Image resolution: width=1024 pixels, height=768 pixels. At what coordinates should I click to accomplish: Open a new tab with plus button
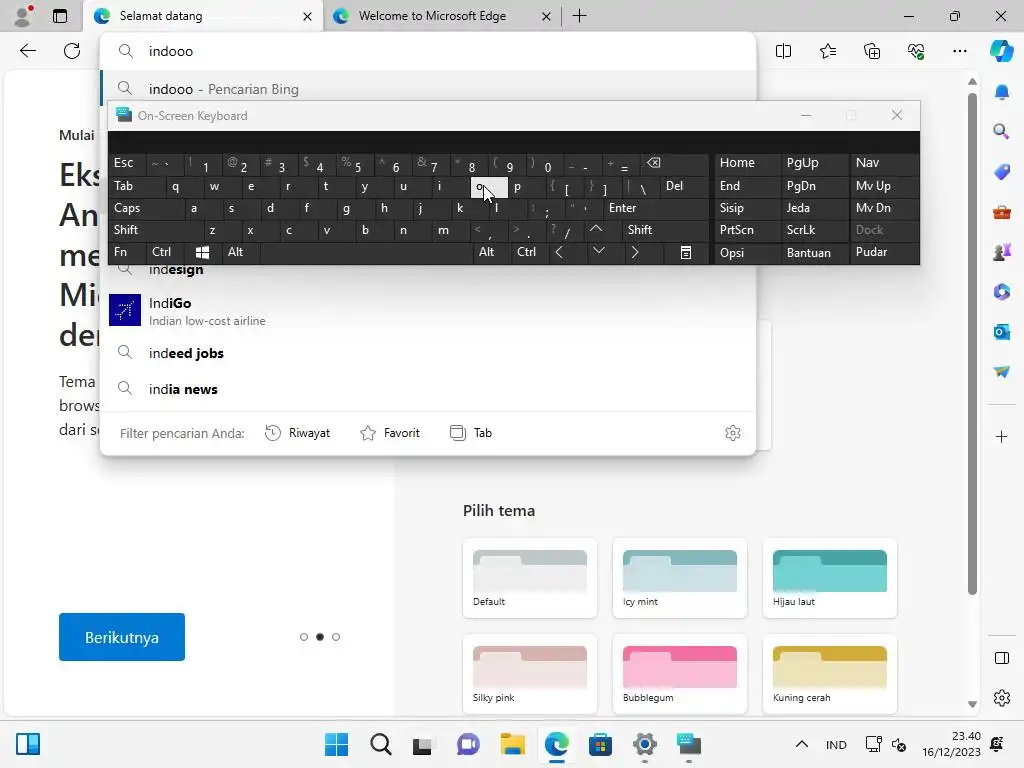pyautogui.click(x=579, y=16)
